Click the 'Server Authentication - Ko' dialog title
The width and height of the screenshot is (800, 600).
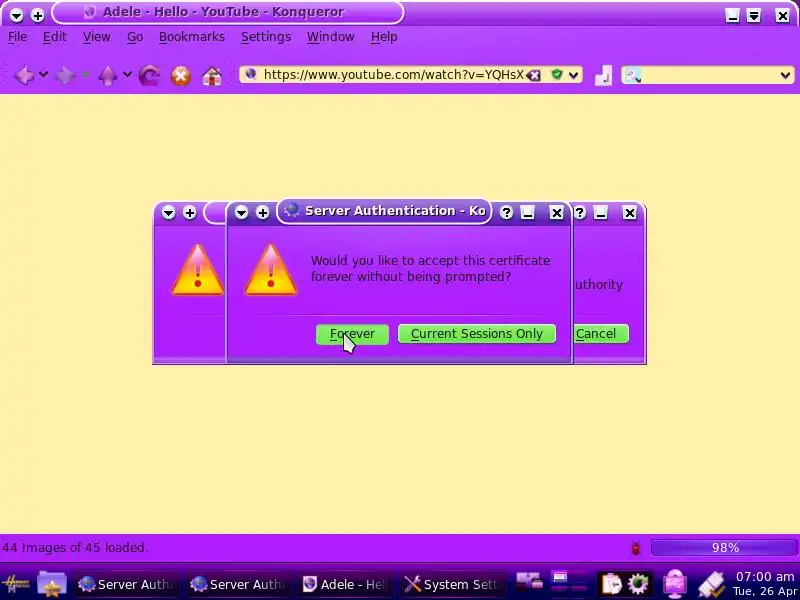(394, 211)
